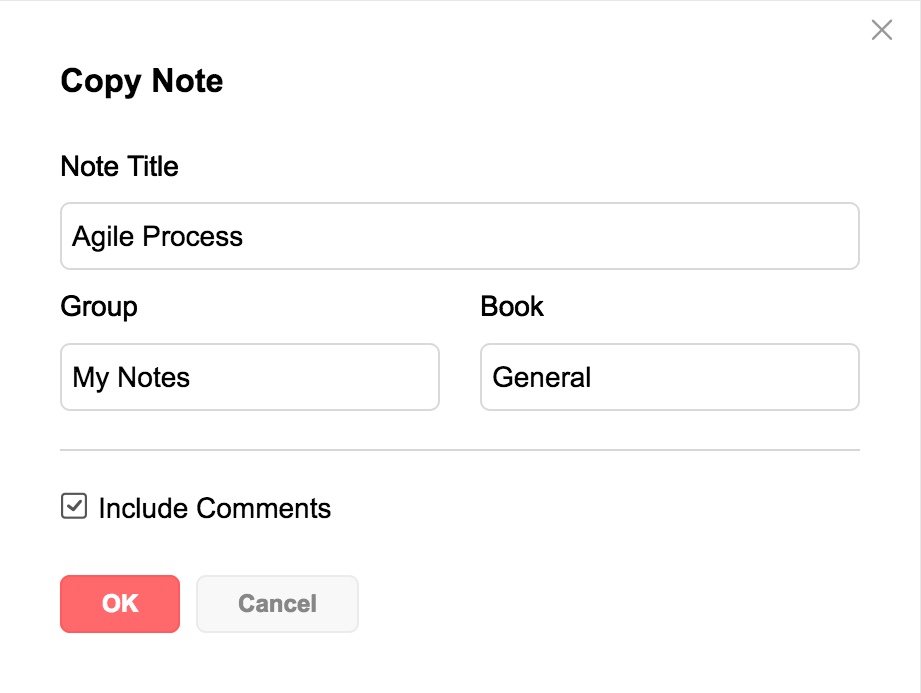
Task: Click the Book field label
Action: point(512,306)
